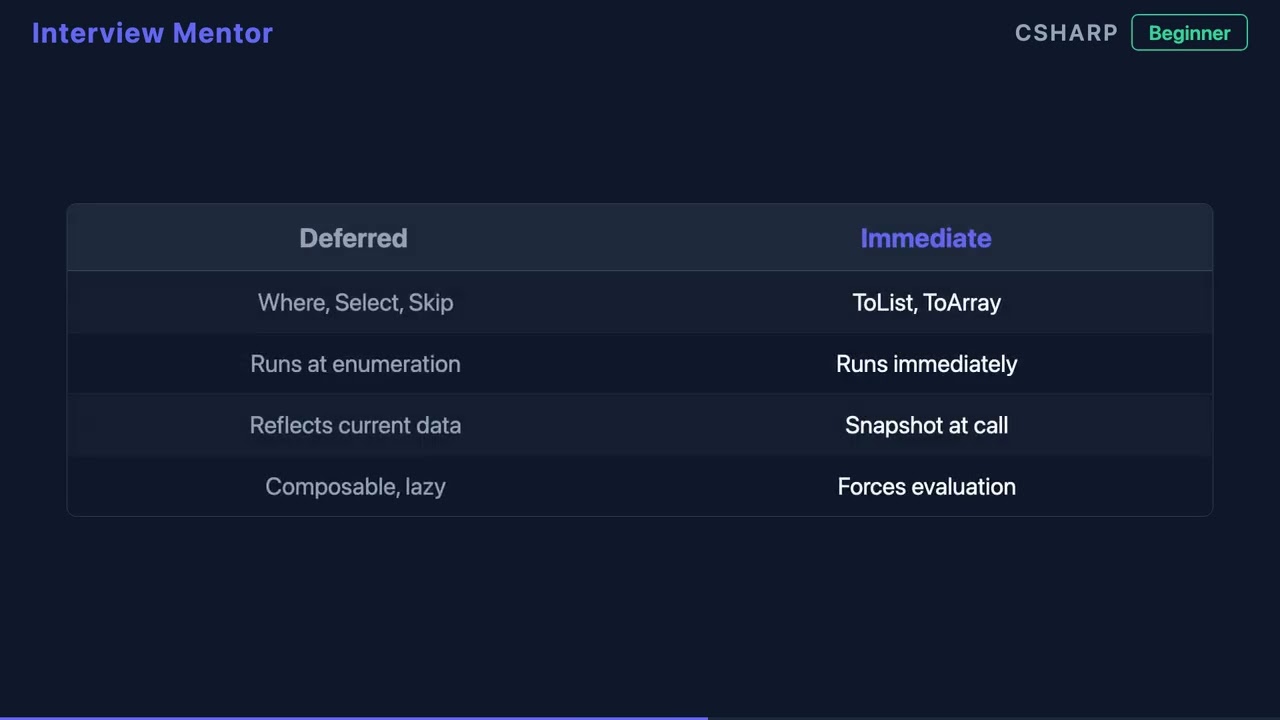Click the CSHARP language label

pos(1066,33)
